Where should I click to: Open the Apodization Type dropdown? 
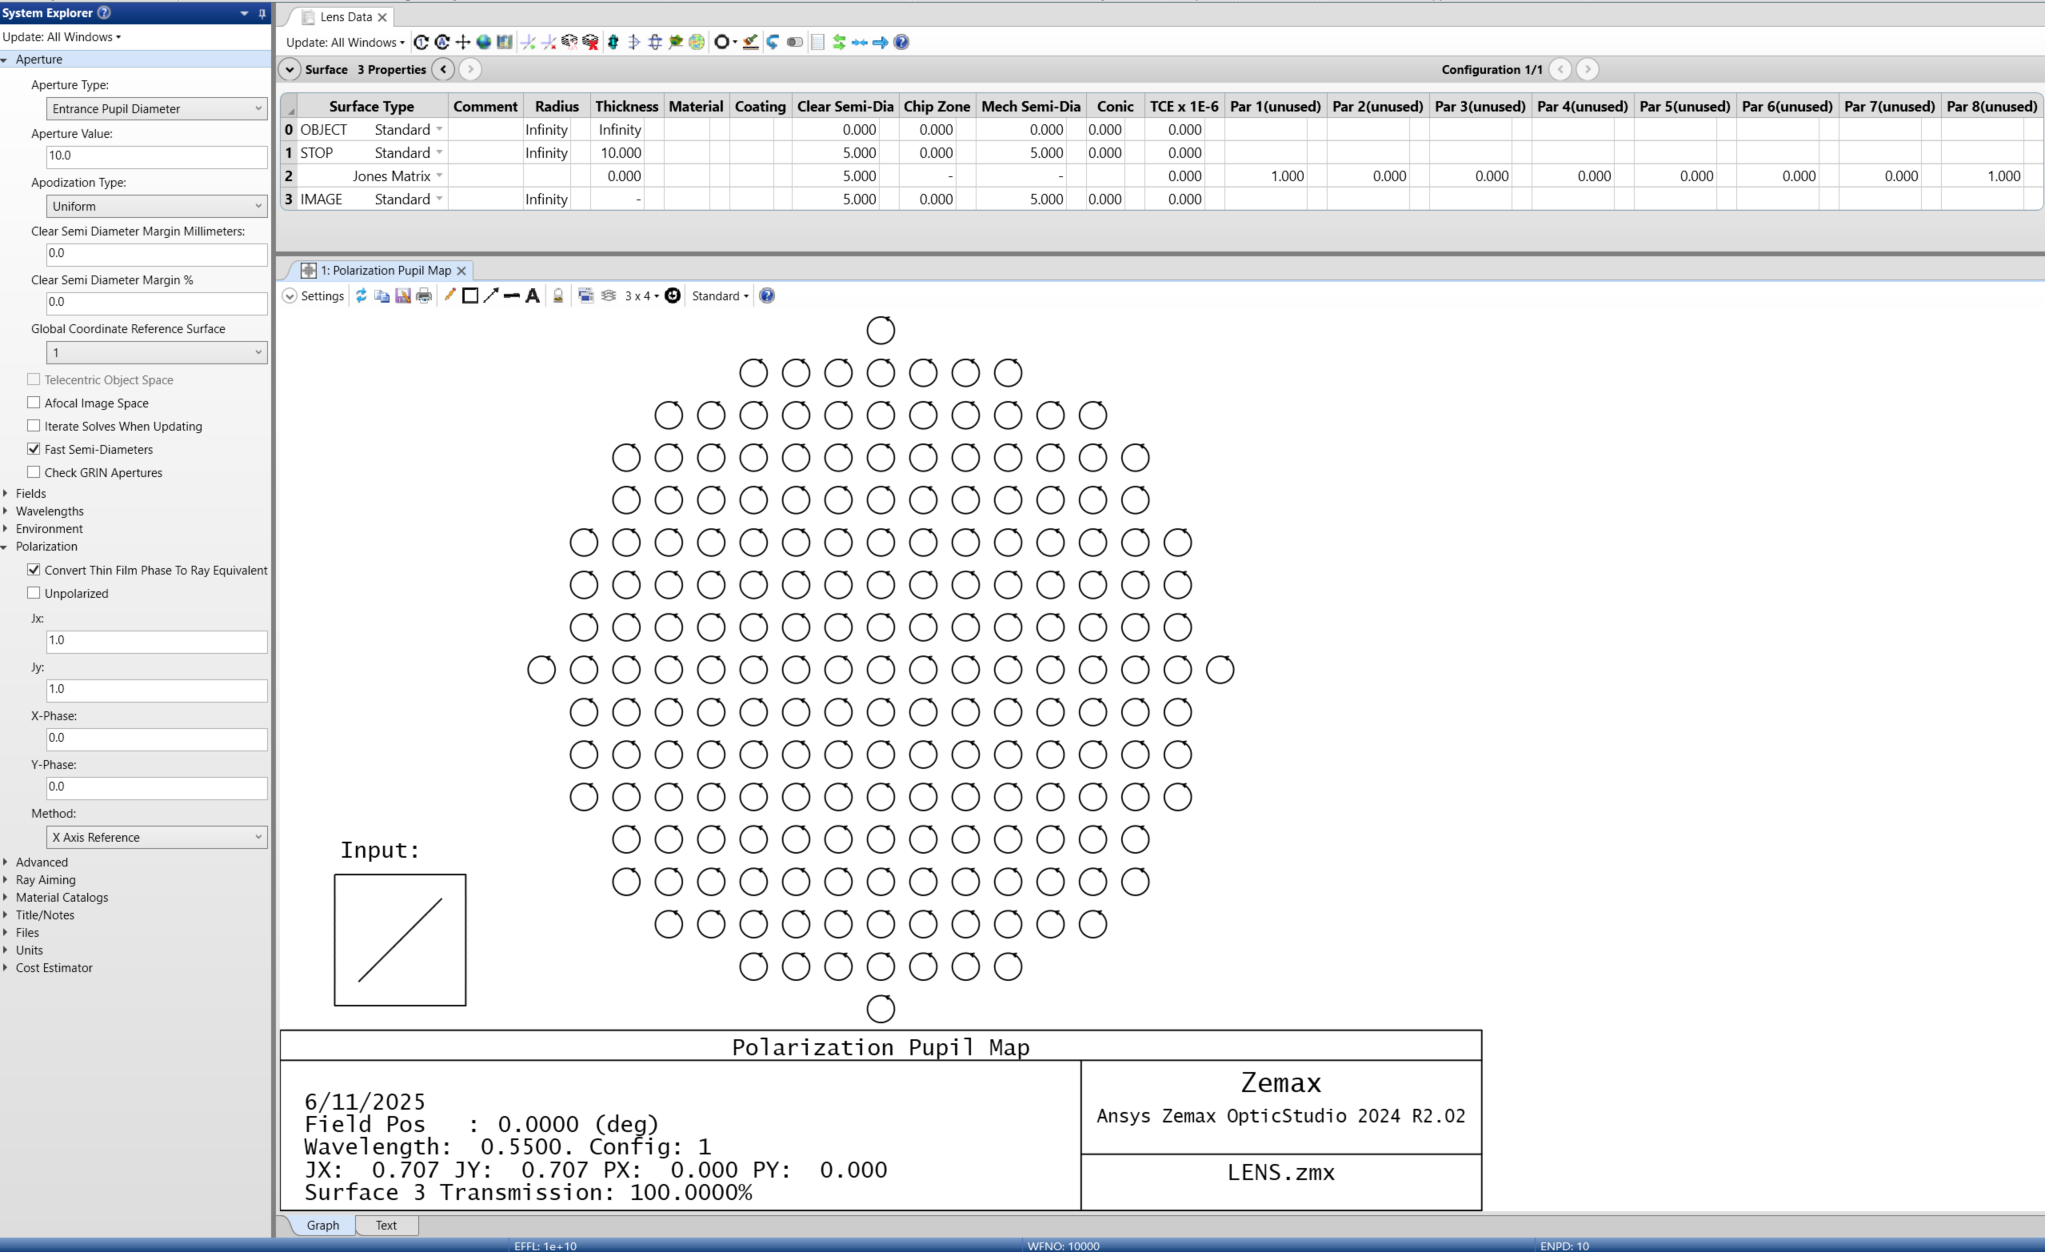pos(157,206)
